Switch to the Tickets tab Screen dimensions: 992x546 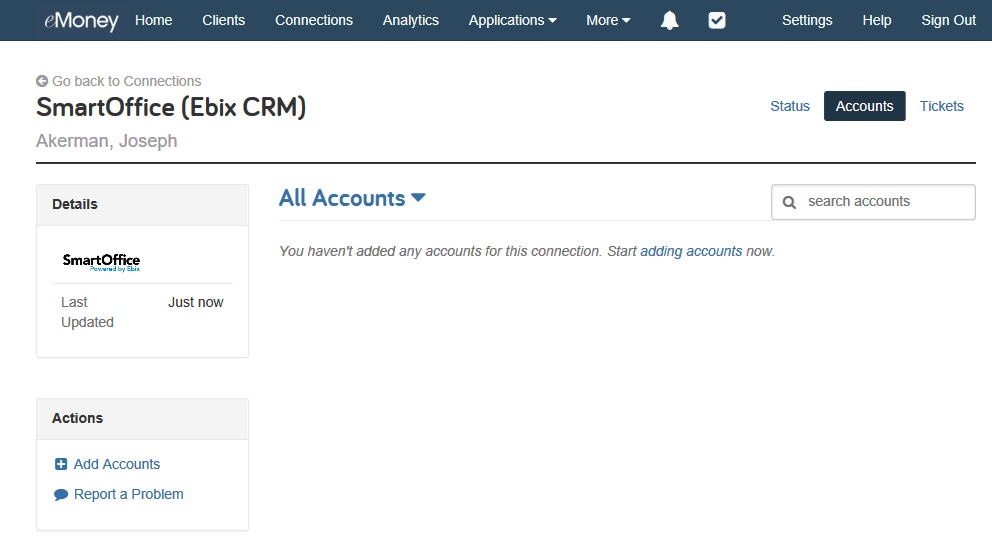point(941,106)
